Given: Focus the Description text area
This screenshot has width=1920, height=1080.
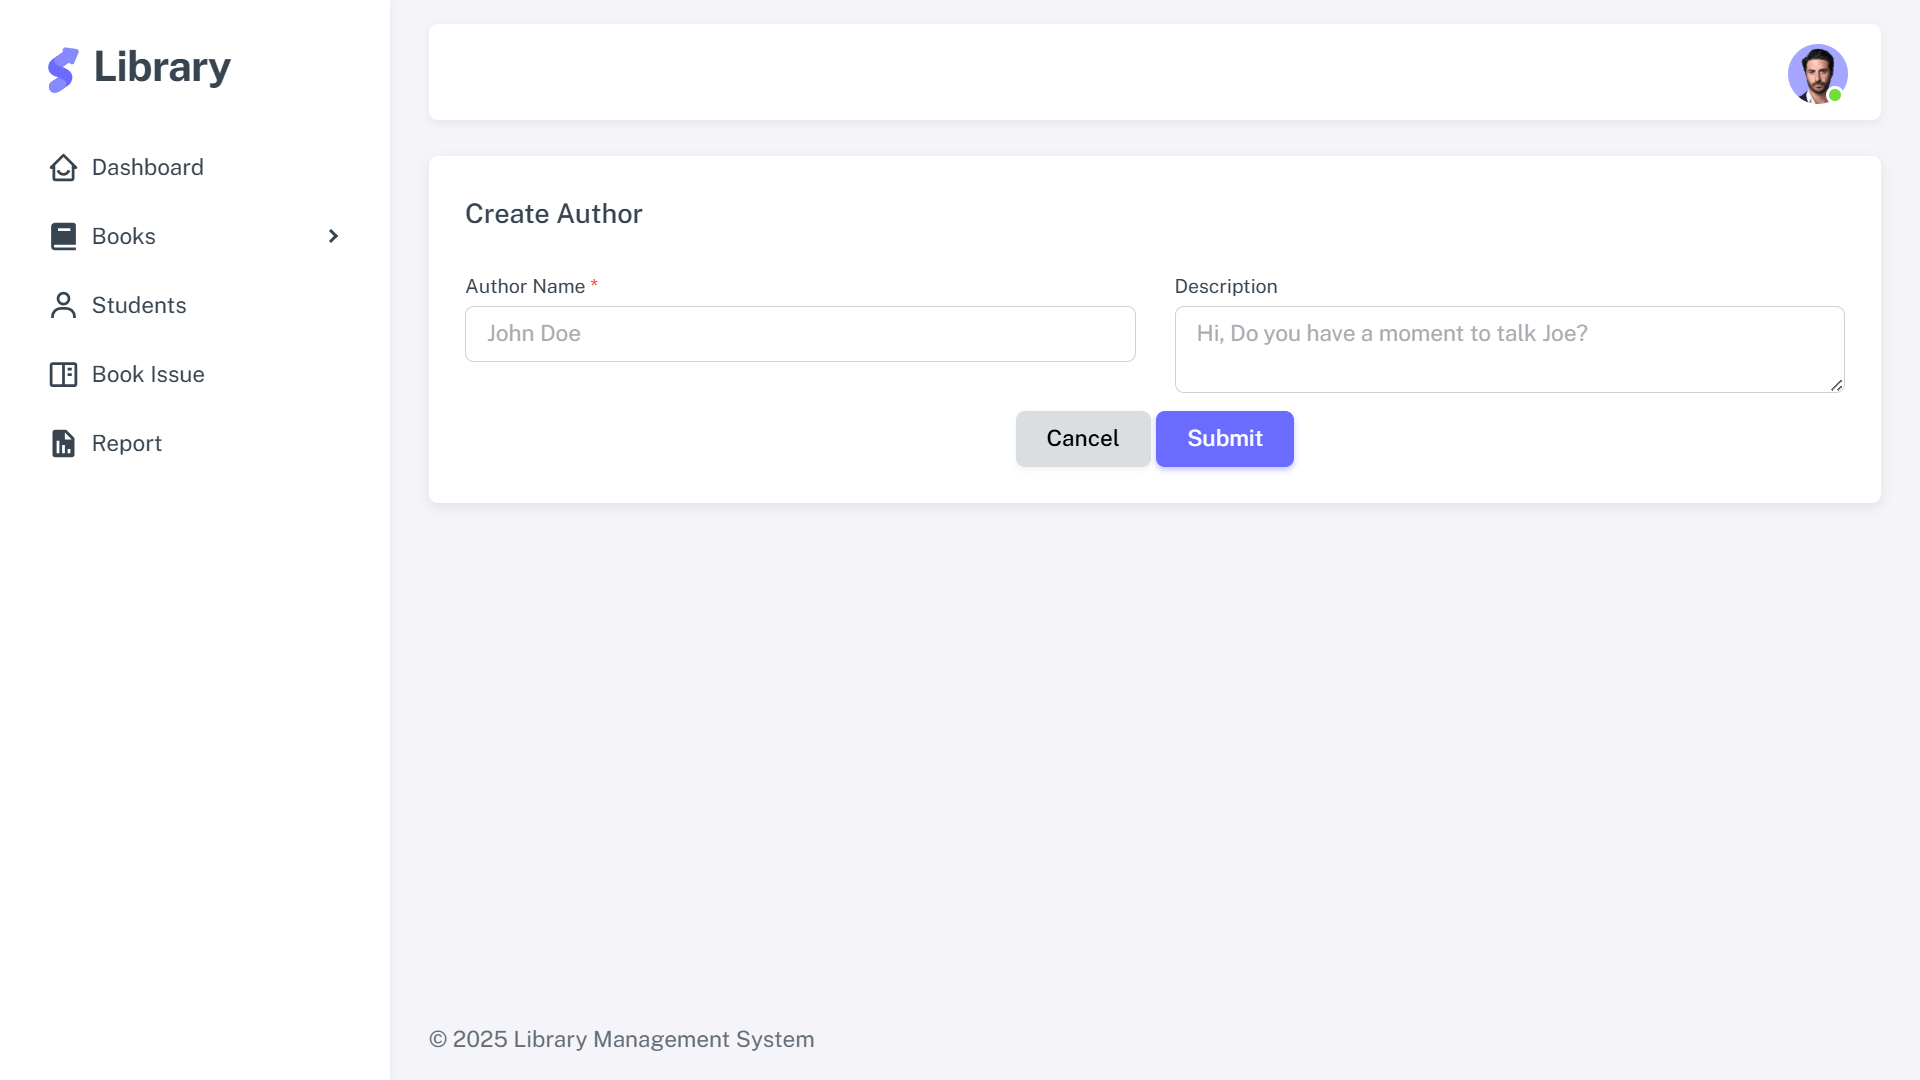Looking at the screenshot, I should click(1509, 349).
